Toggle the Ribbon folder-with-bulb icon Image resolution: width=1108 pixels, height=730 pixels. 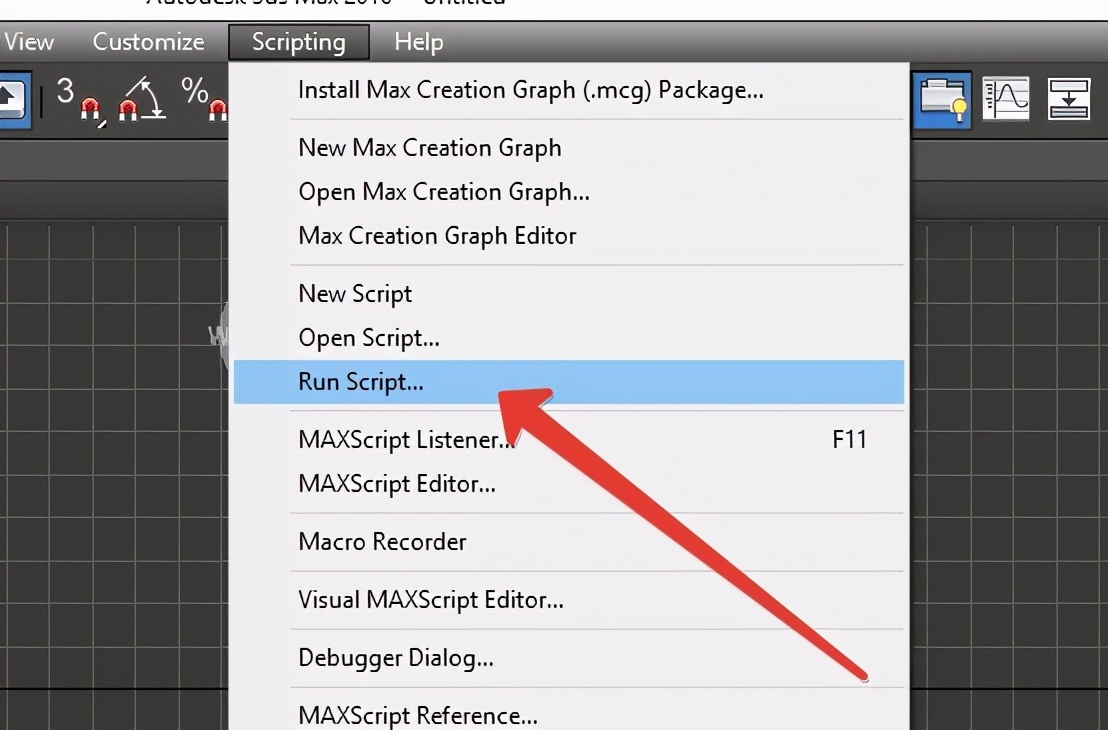click(x=943, y=98)
